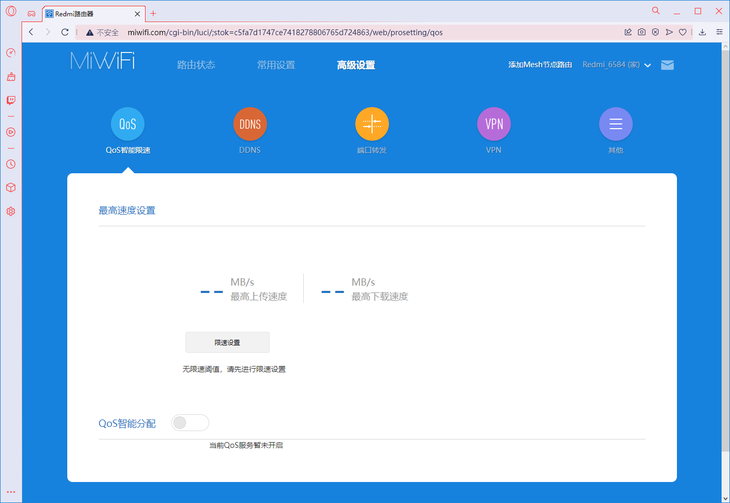Open Opera sidebar settings gear
Viewport: 730px width, 503px height.
click(x=11, y=211)
